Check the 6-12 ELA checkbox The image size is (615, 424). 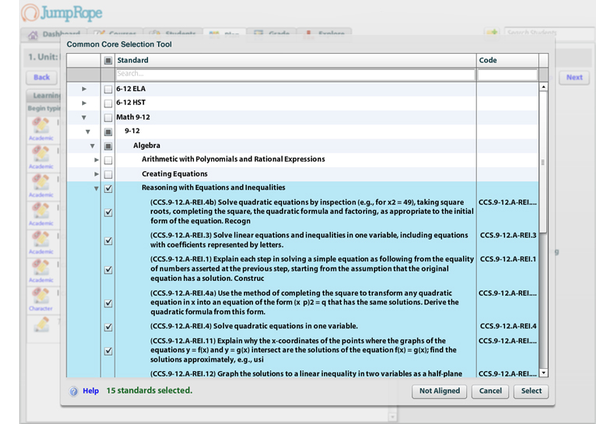[108, 89]
